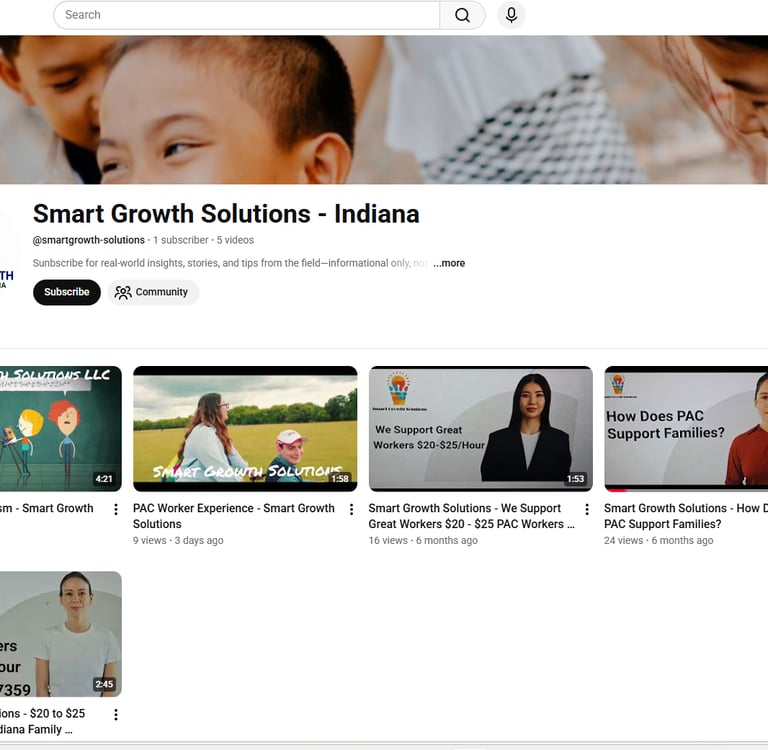Open video title ending 'sm - Smart Growth'
The height and width of the screenshot is (750, 768).
click(47, 508)
